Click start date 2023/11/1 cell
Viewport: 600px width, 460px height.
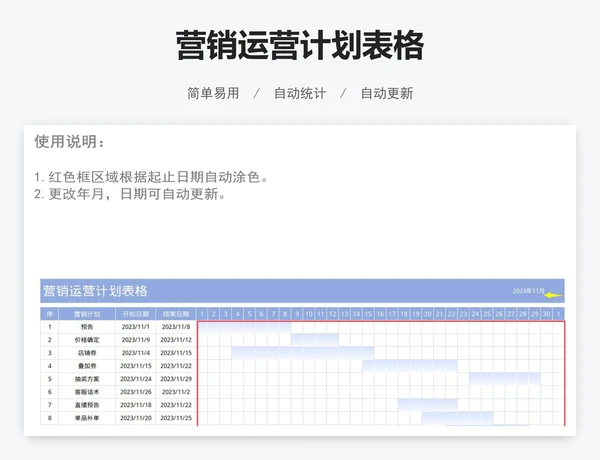(135, 327)
